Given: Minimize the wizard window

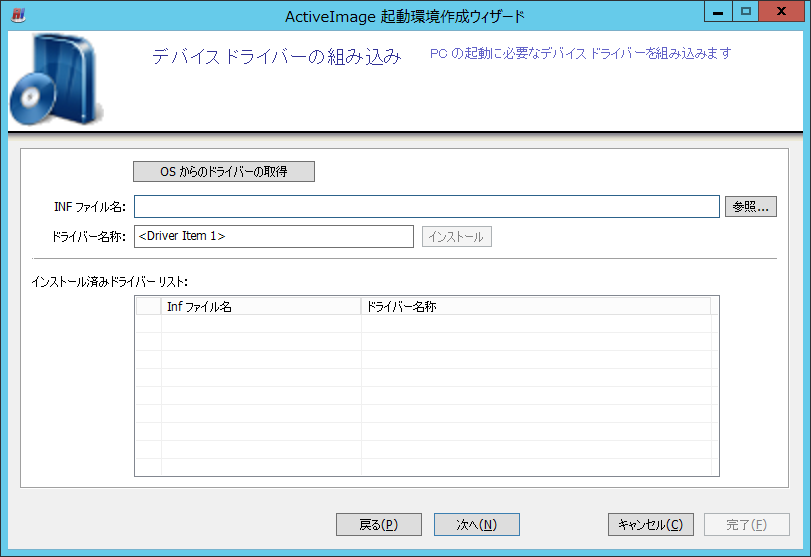Looking at the screenshot, I should coord(718,12).
